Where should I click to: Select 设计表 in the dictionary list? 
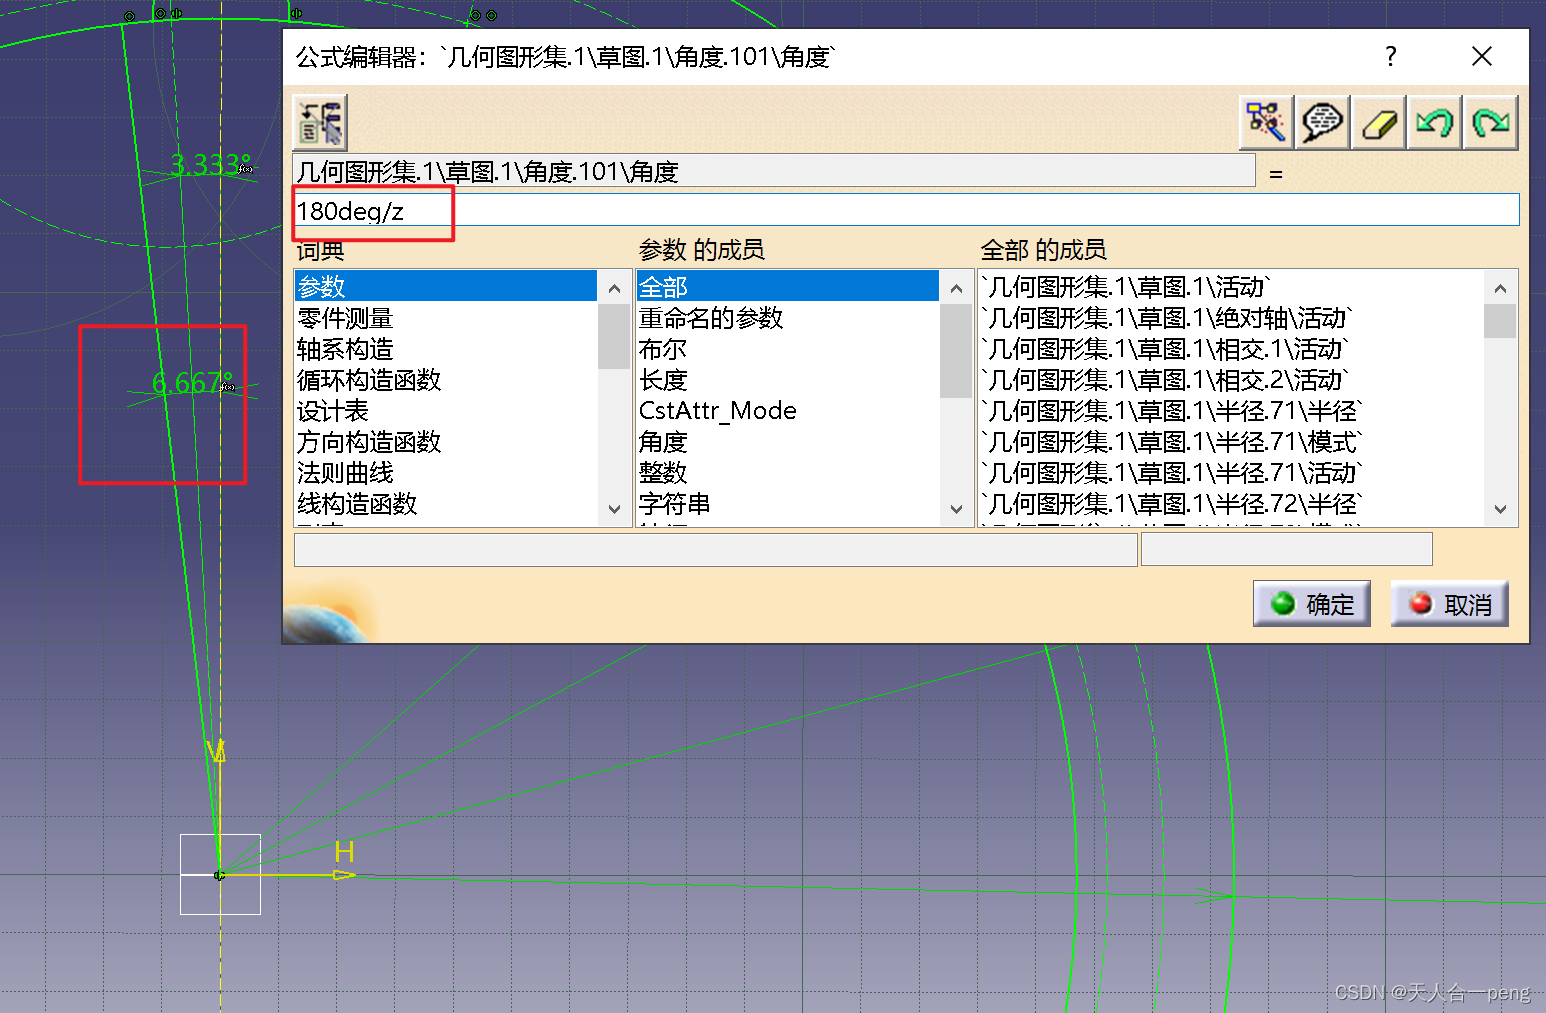tap(333, 411)
